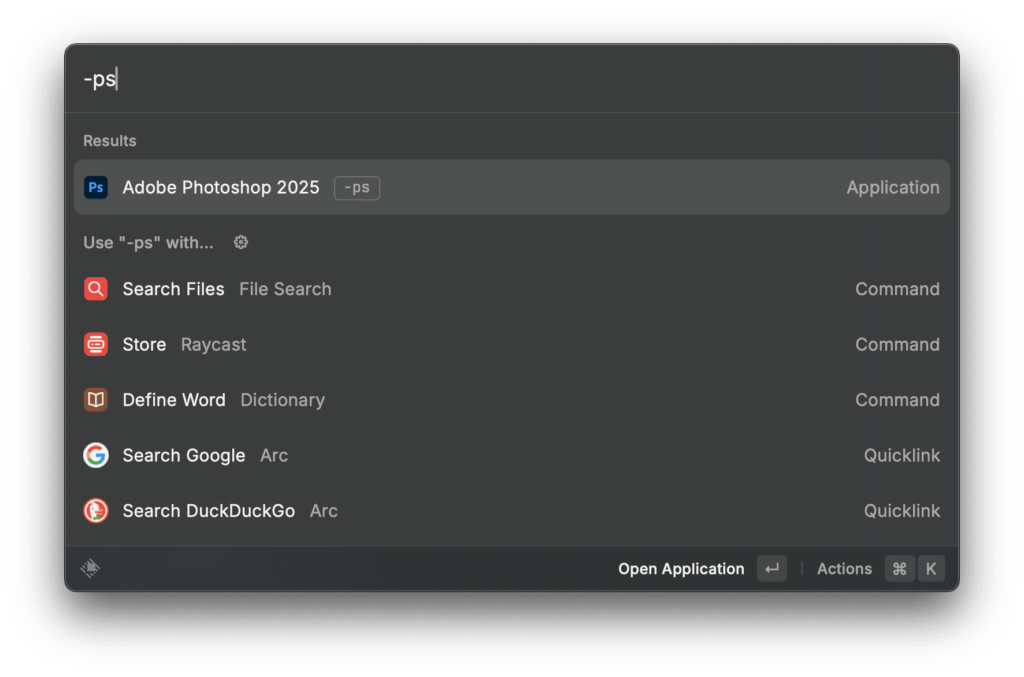Click the Raycast logo in the bottom bar
This screenshot has height=677, width=1024.
click(90, 568)
